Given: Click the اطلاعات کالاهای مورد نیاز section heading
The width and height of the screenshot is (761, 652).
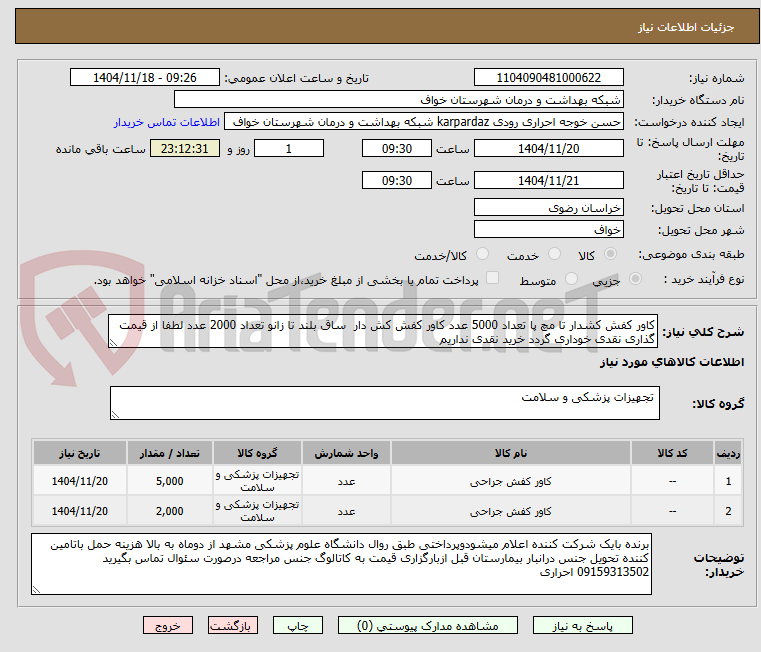Looking at the screenshot, I should (672, 362).
